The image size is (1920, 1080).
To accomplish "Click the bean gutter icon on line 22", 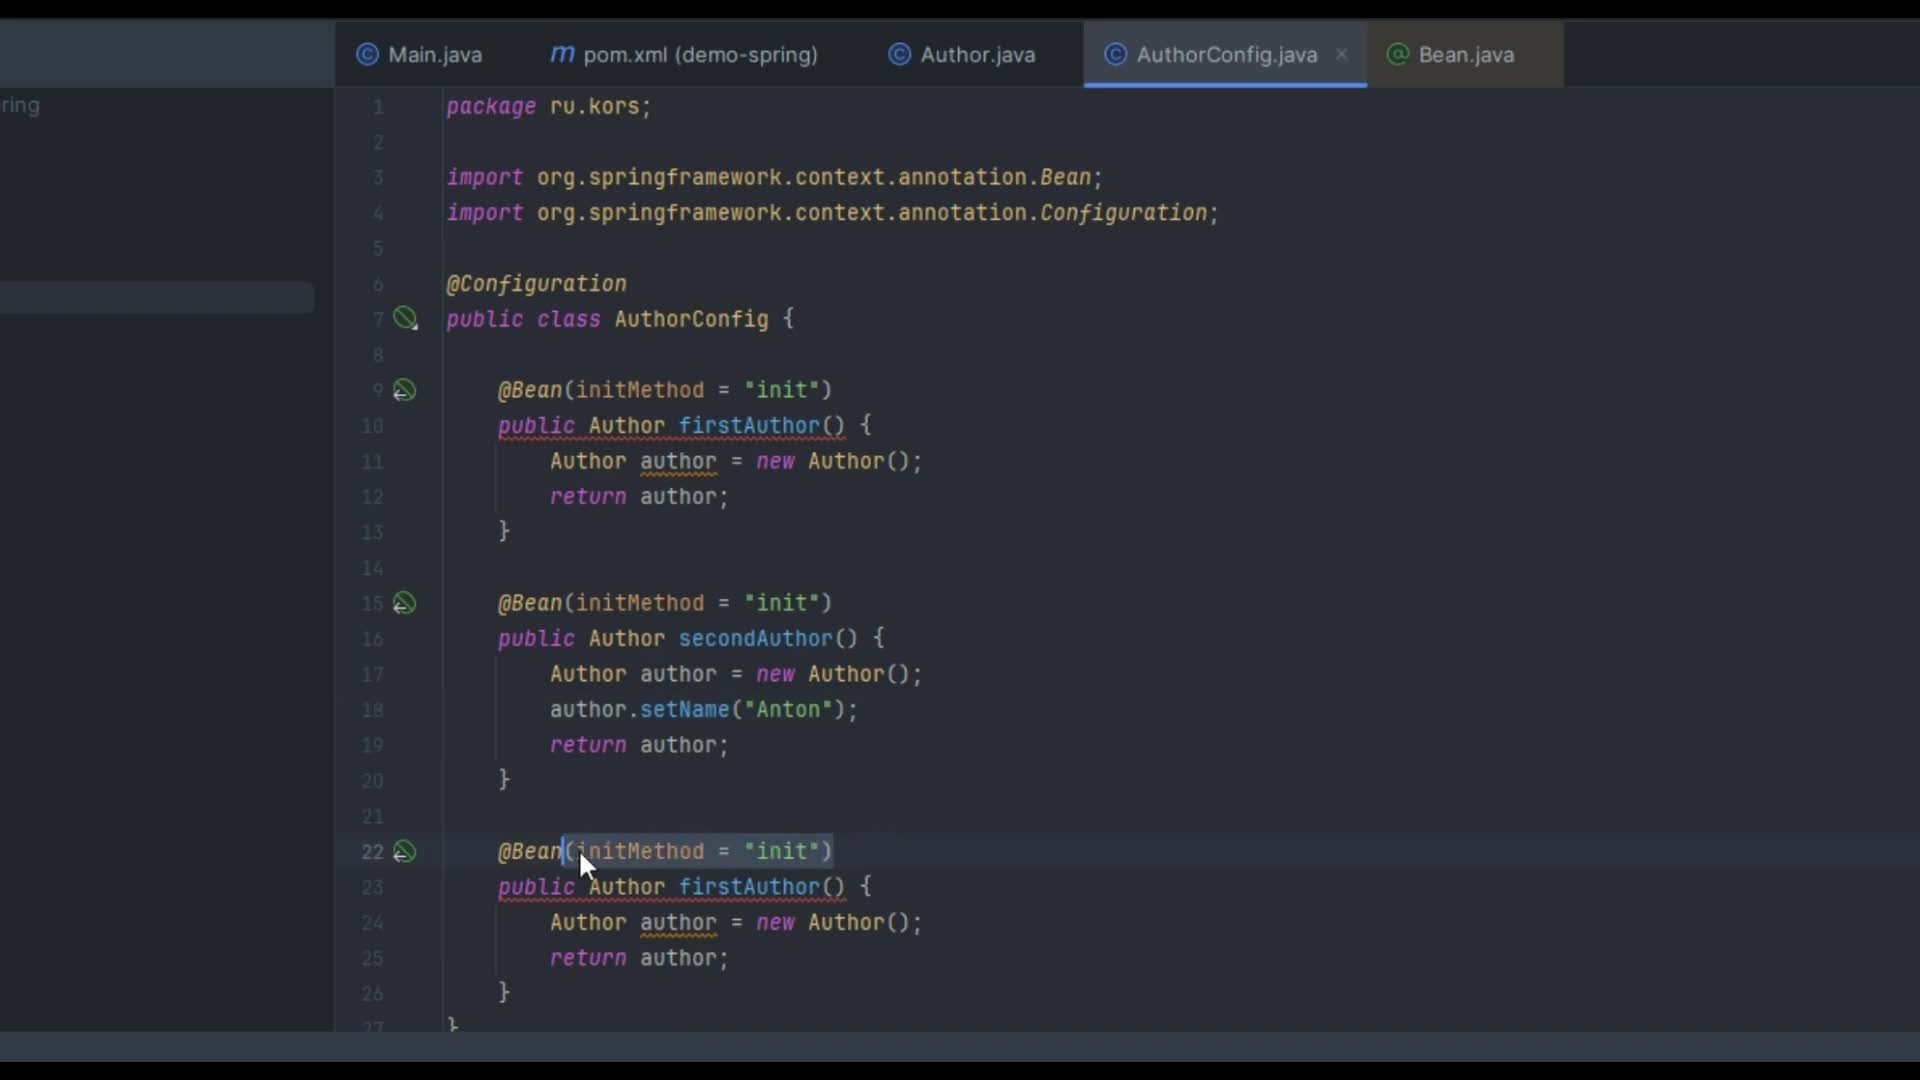I will [404, 852].
